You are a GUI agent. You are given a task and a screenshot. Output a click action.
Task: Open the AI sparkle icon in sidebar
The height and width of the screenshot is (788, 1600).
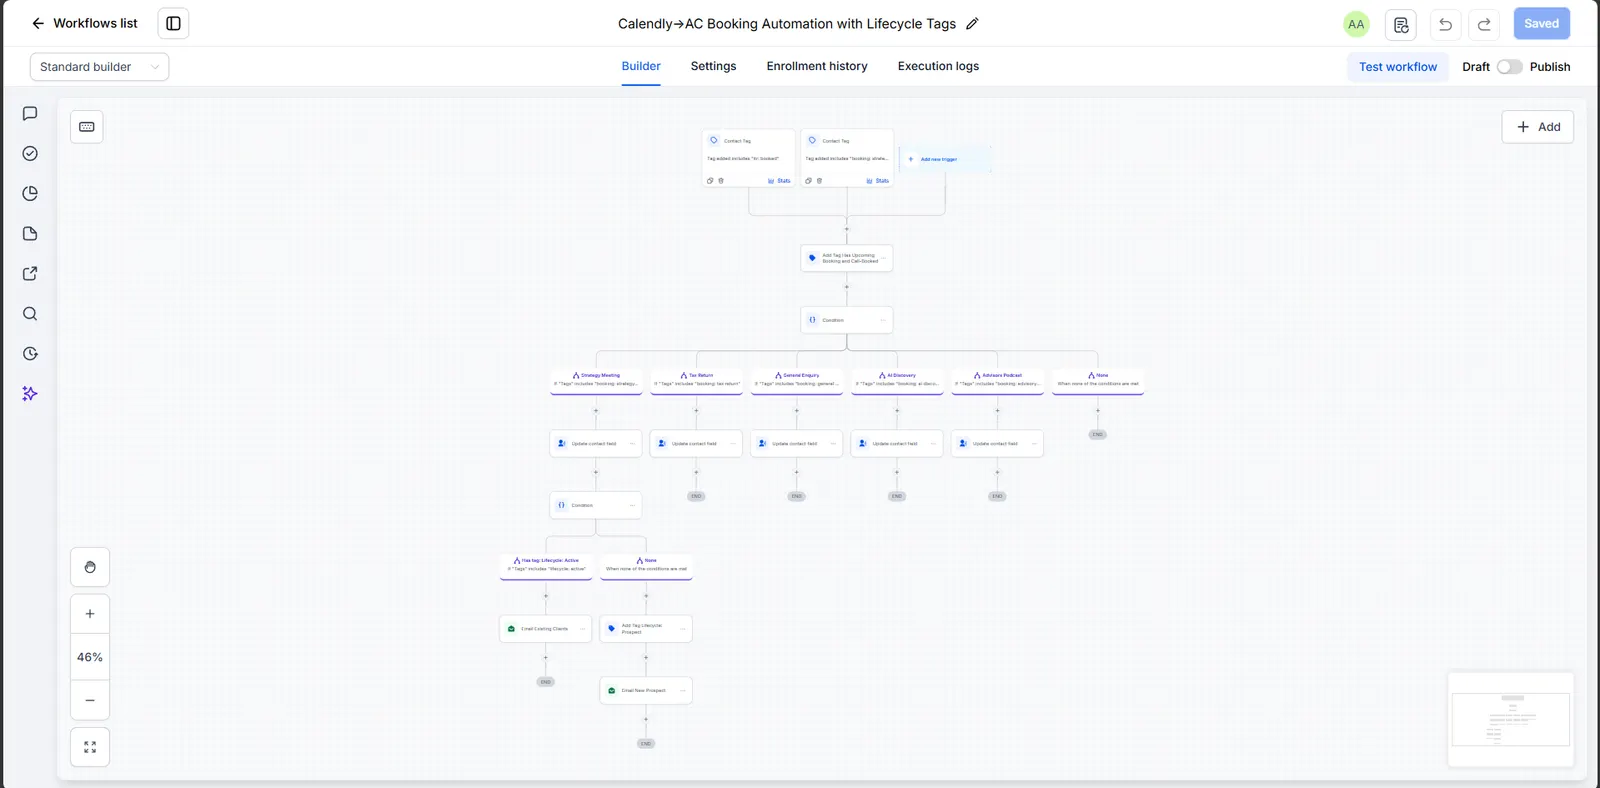click(x=30, y=394)
